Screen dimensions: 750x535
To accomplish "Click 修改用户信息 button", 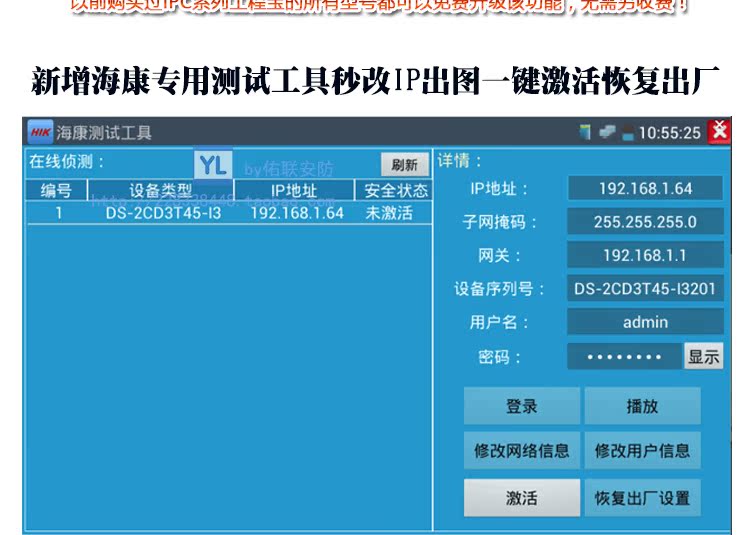I will 642,451.
